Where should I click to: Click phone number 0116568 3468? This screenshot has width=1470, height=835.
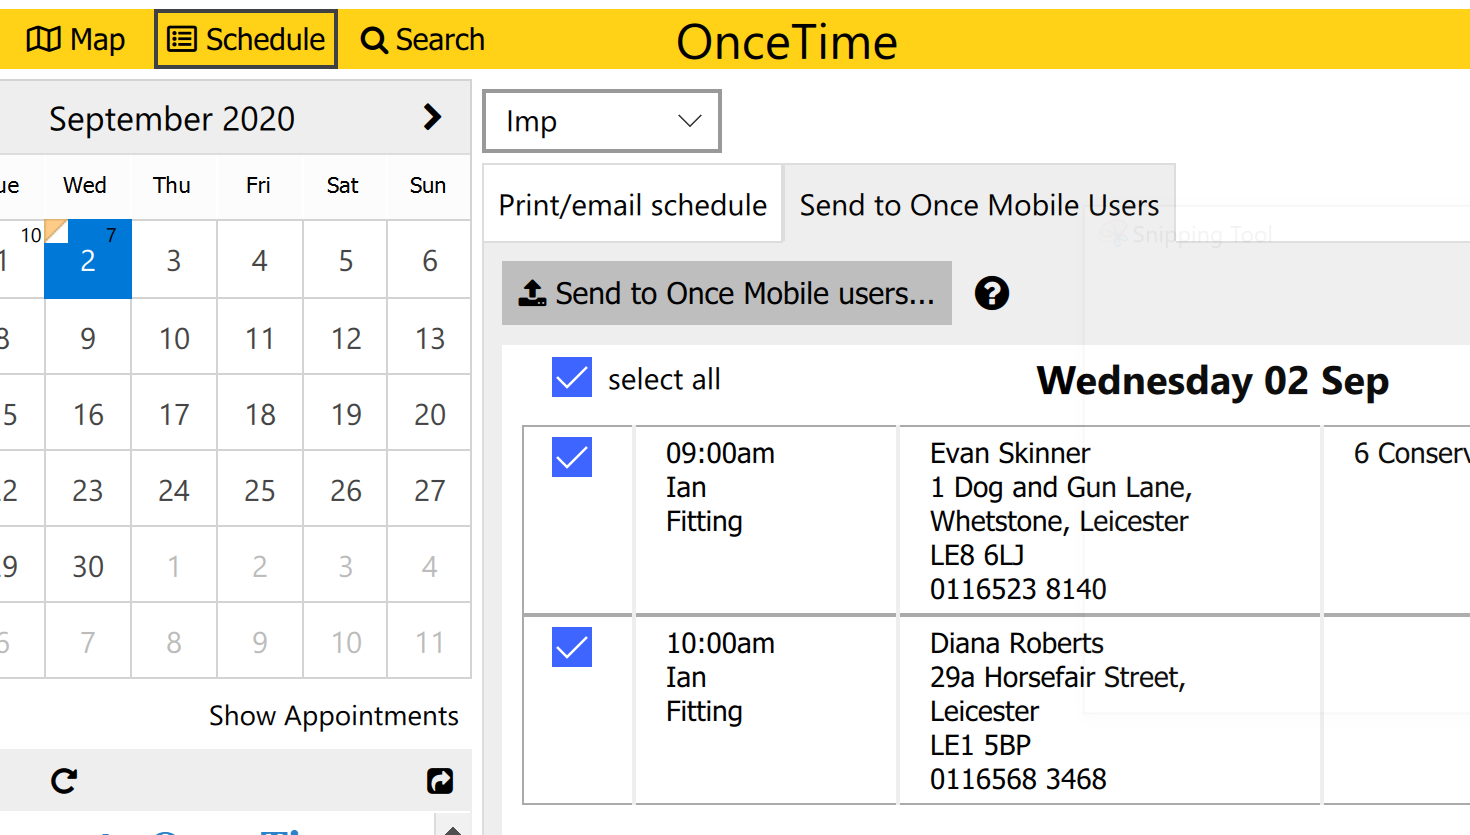tap(1018, 779)
